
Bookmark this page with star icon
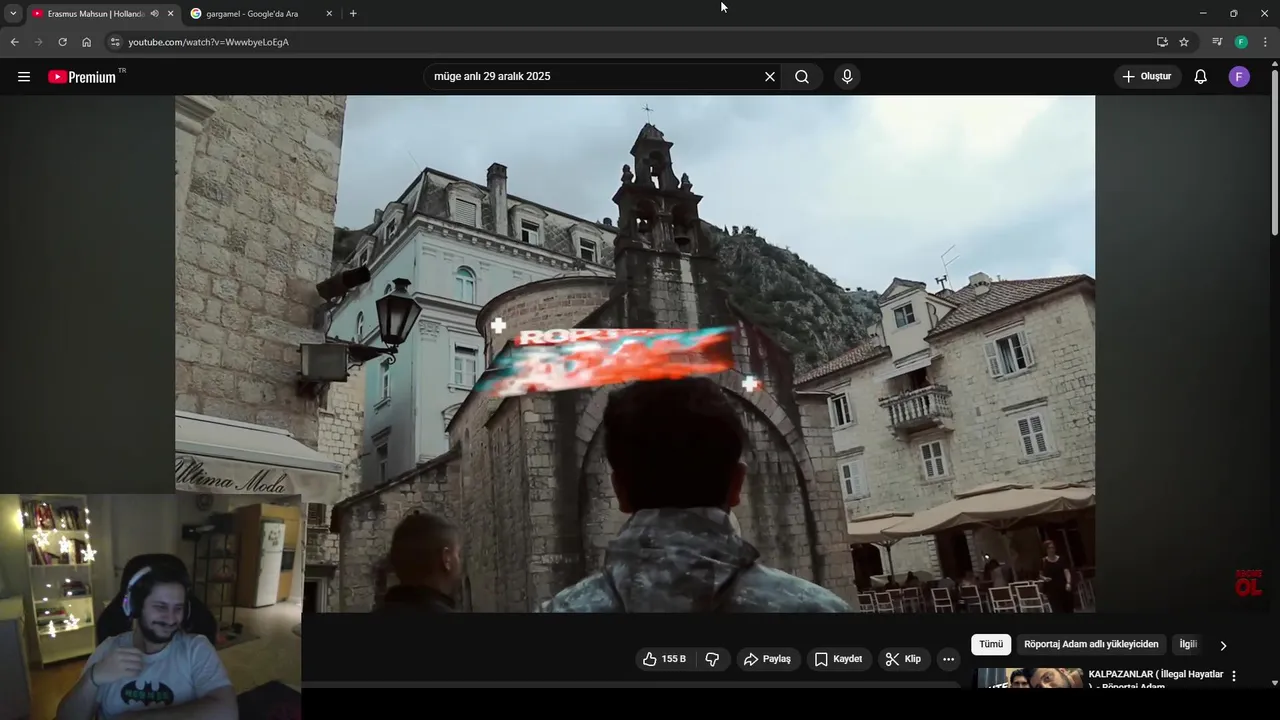1184,42
